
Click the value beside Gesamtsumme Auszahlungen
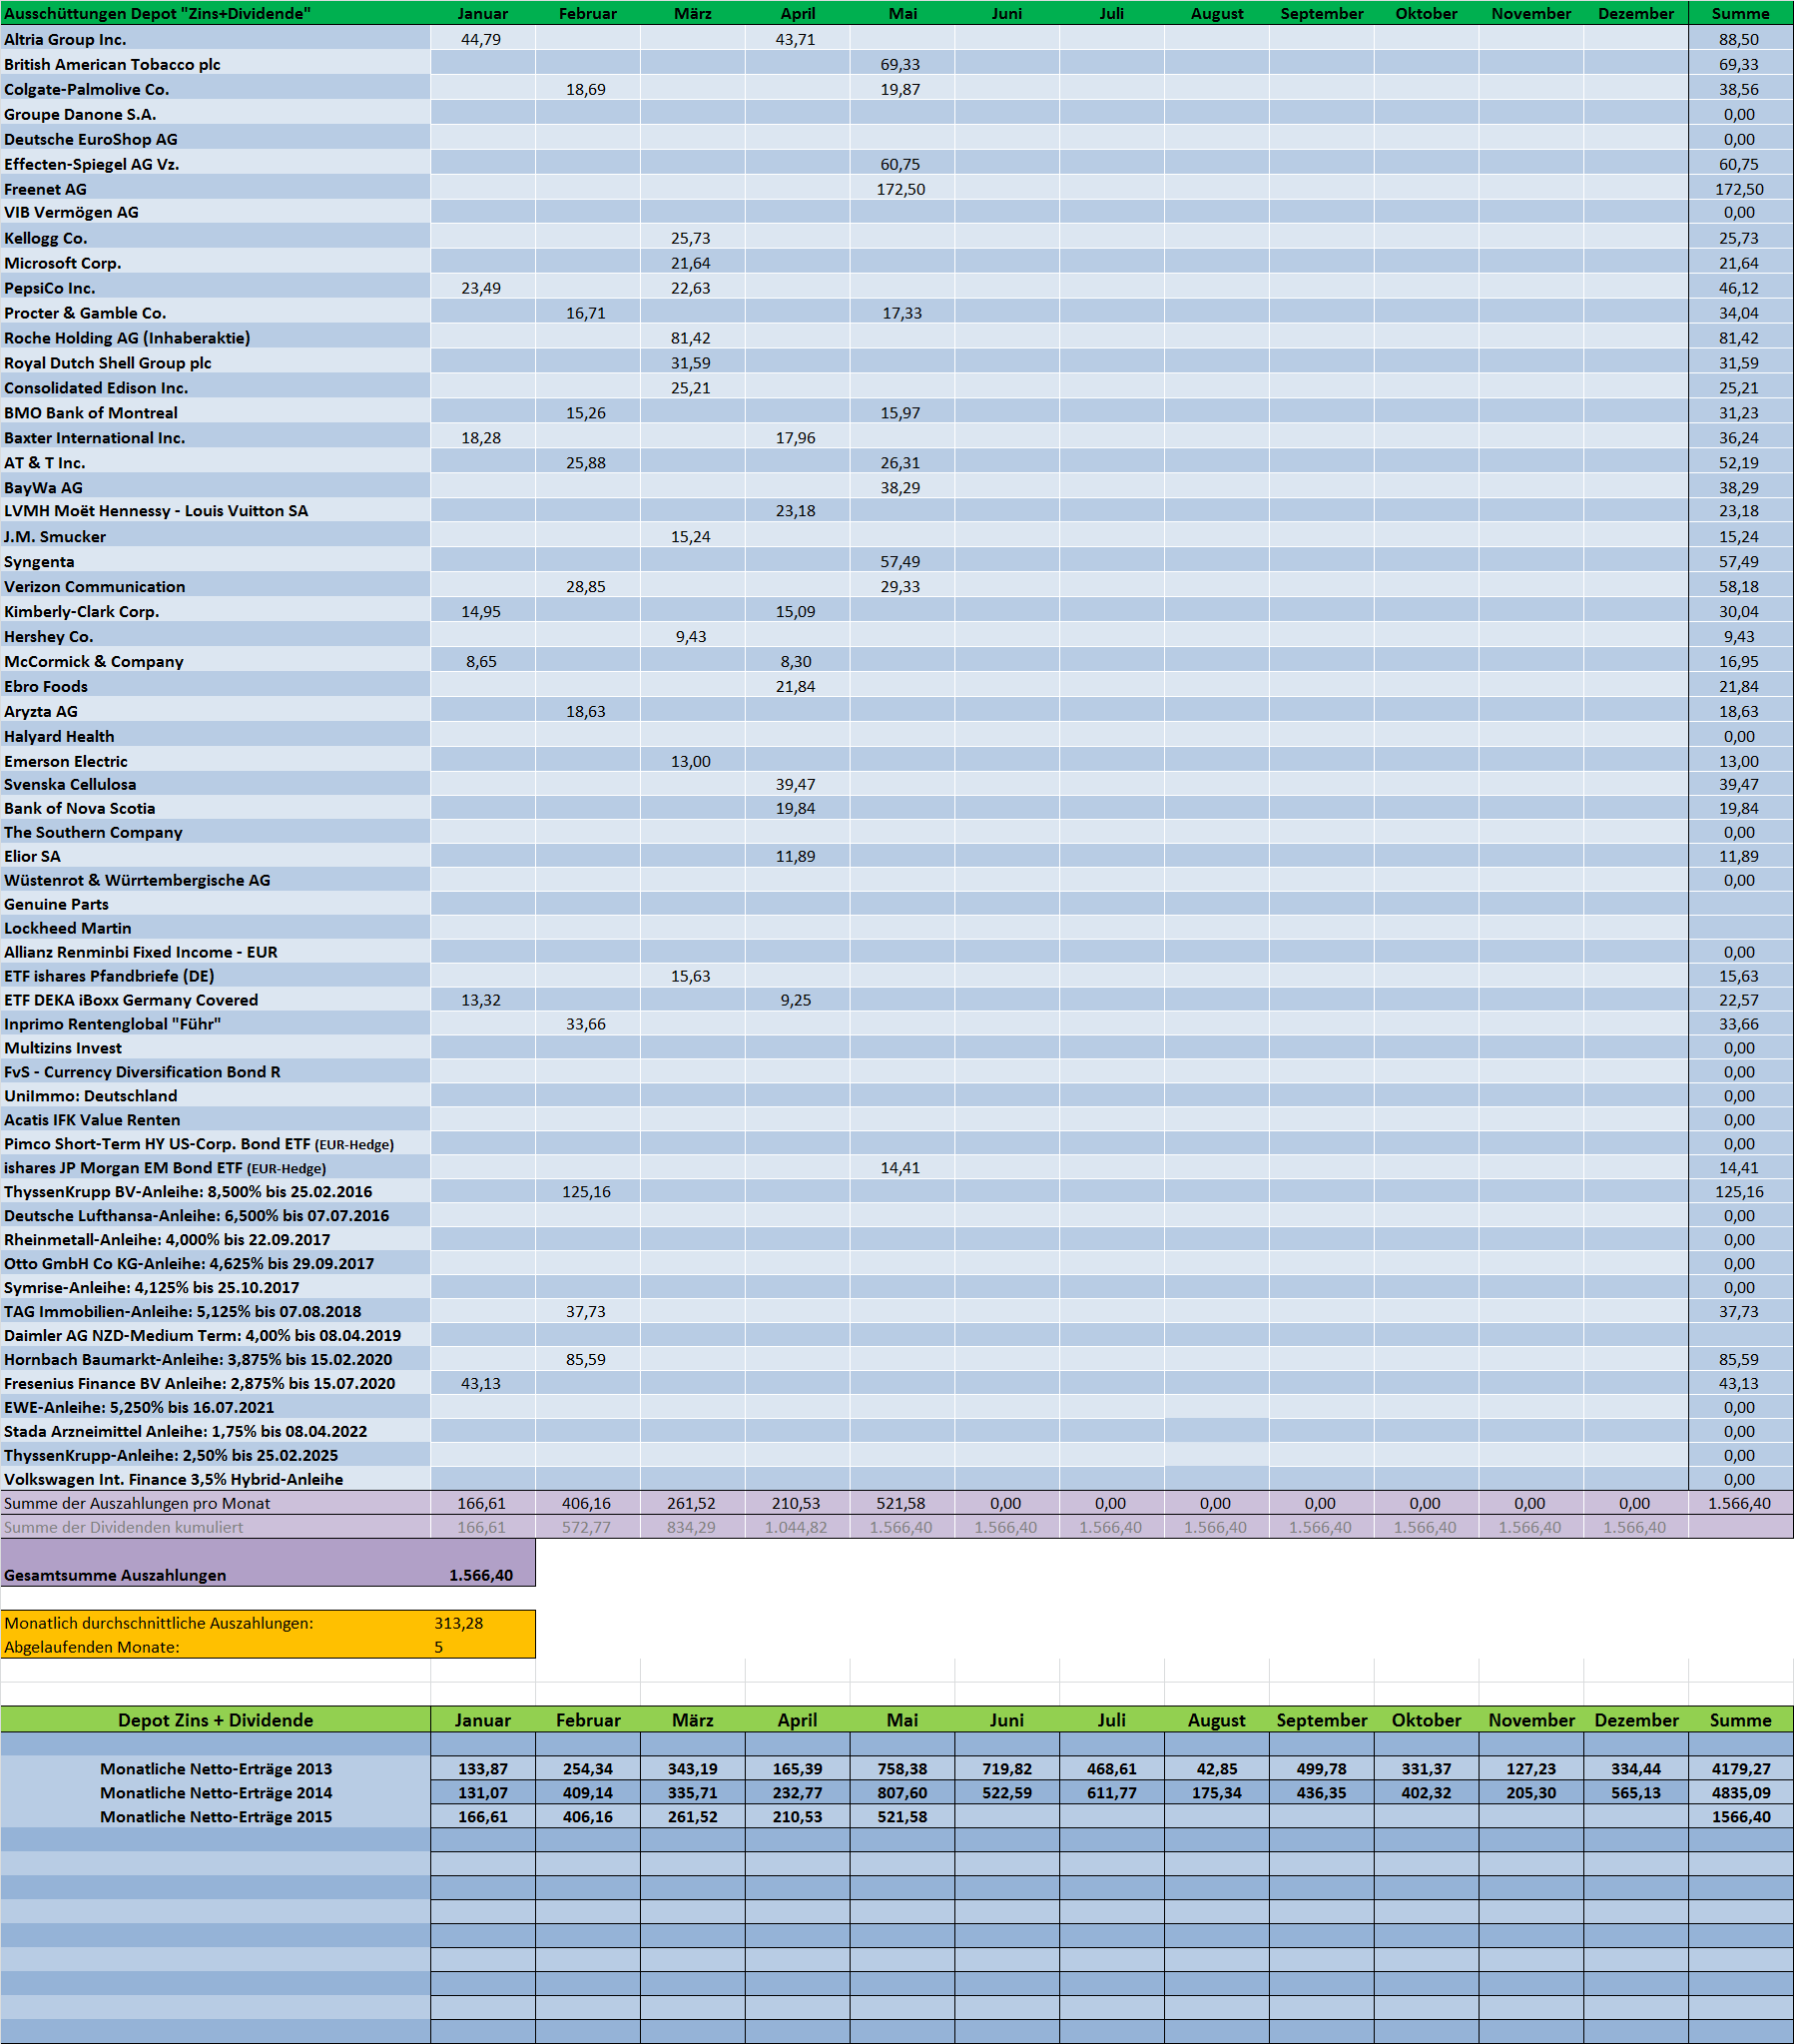[x=481, y=1577]
